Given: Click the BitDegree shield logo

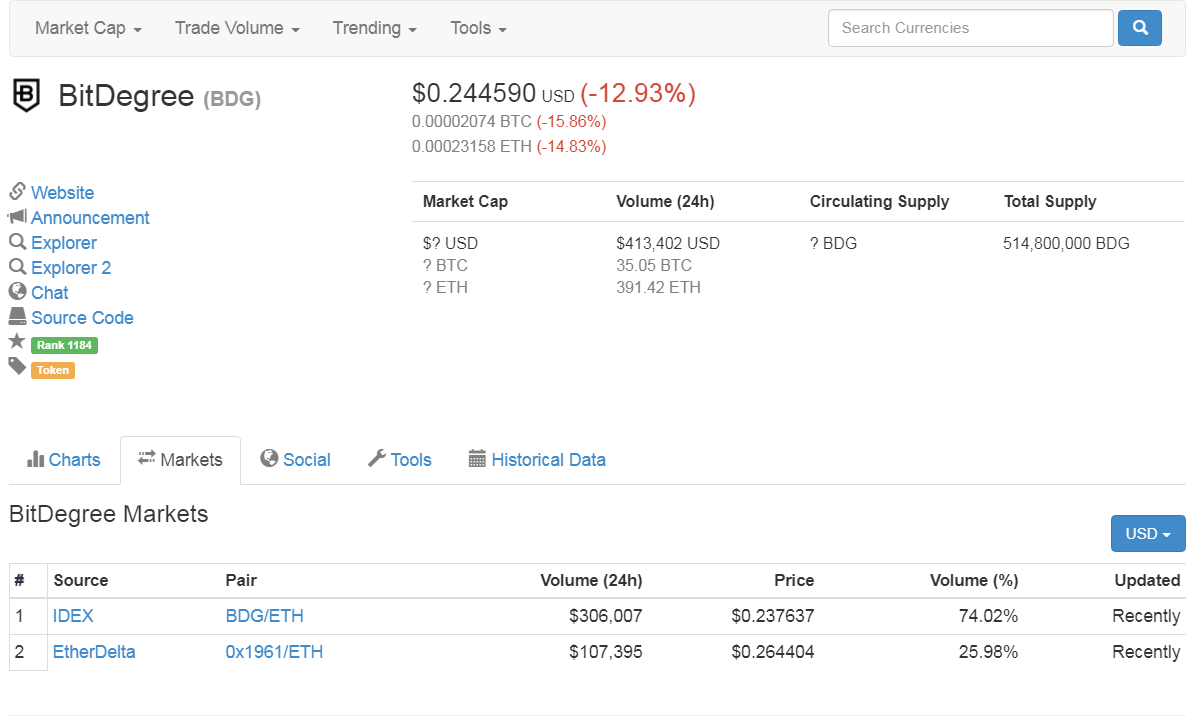Looking at the screenshot, I should tap(27, 96).
